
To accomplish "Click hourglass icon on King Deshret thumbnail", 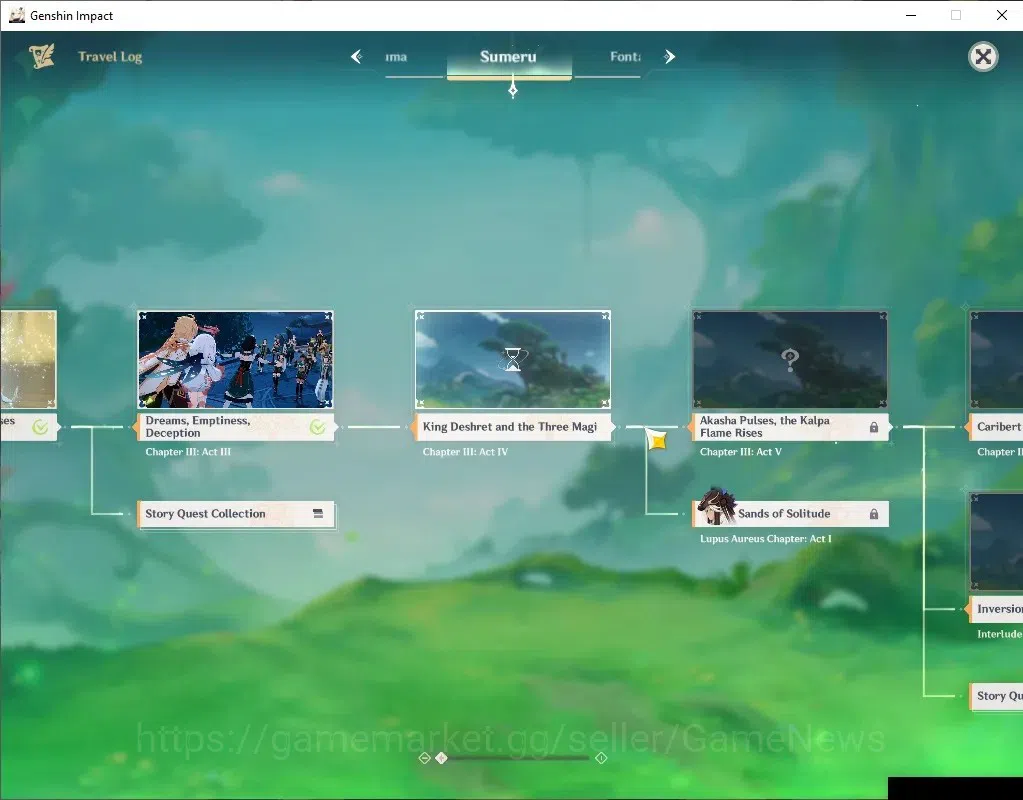I will click(x=513, y=359).
